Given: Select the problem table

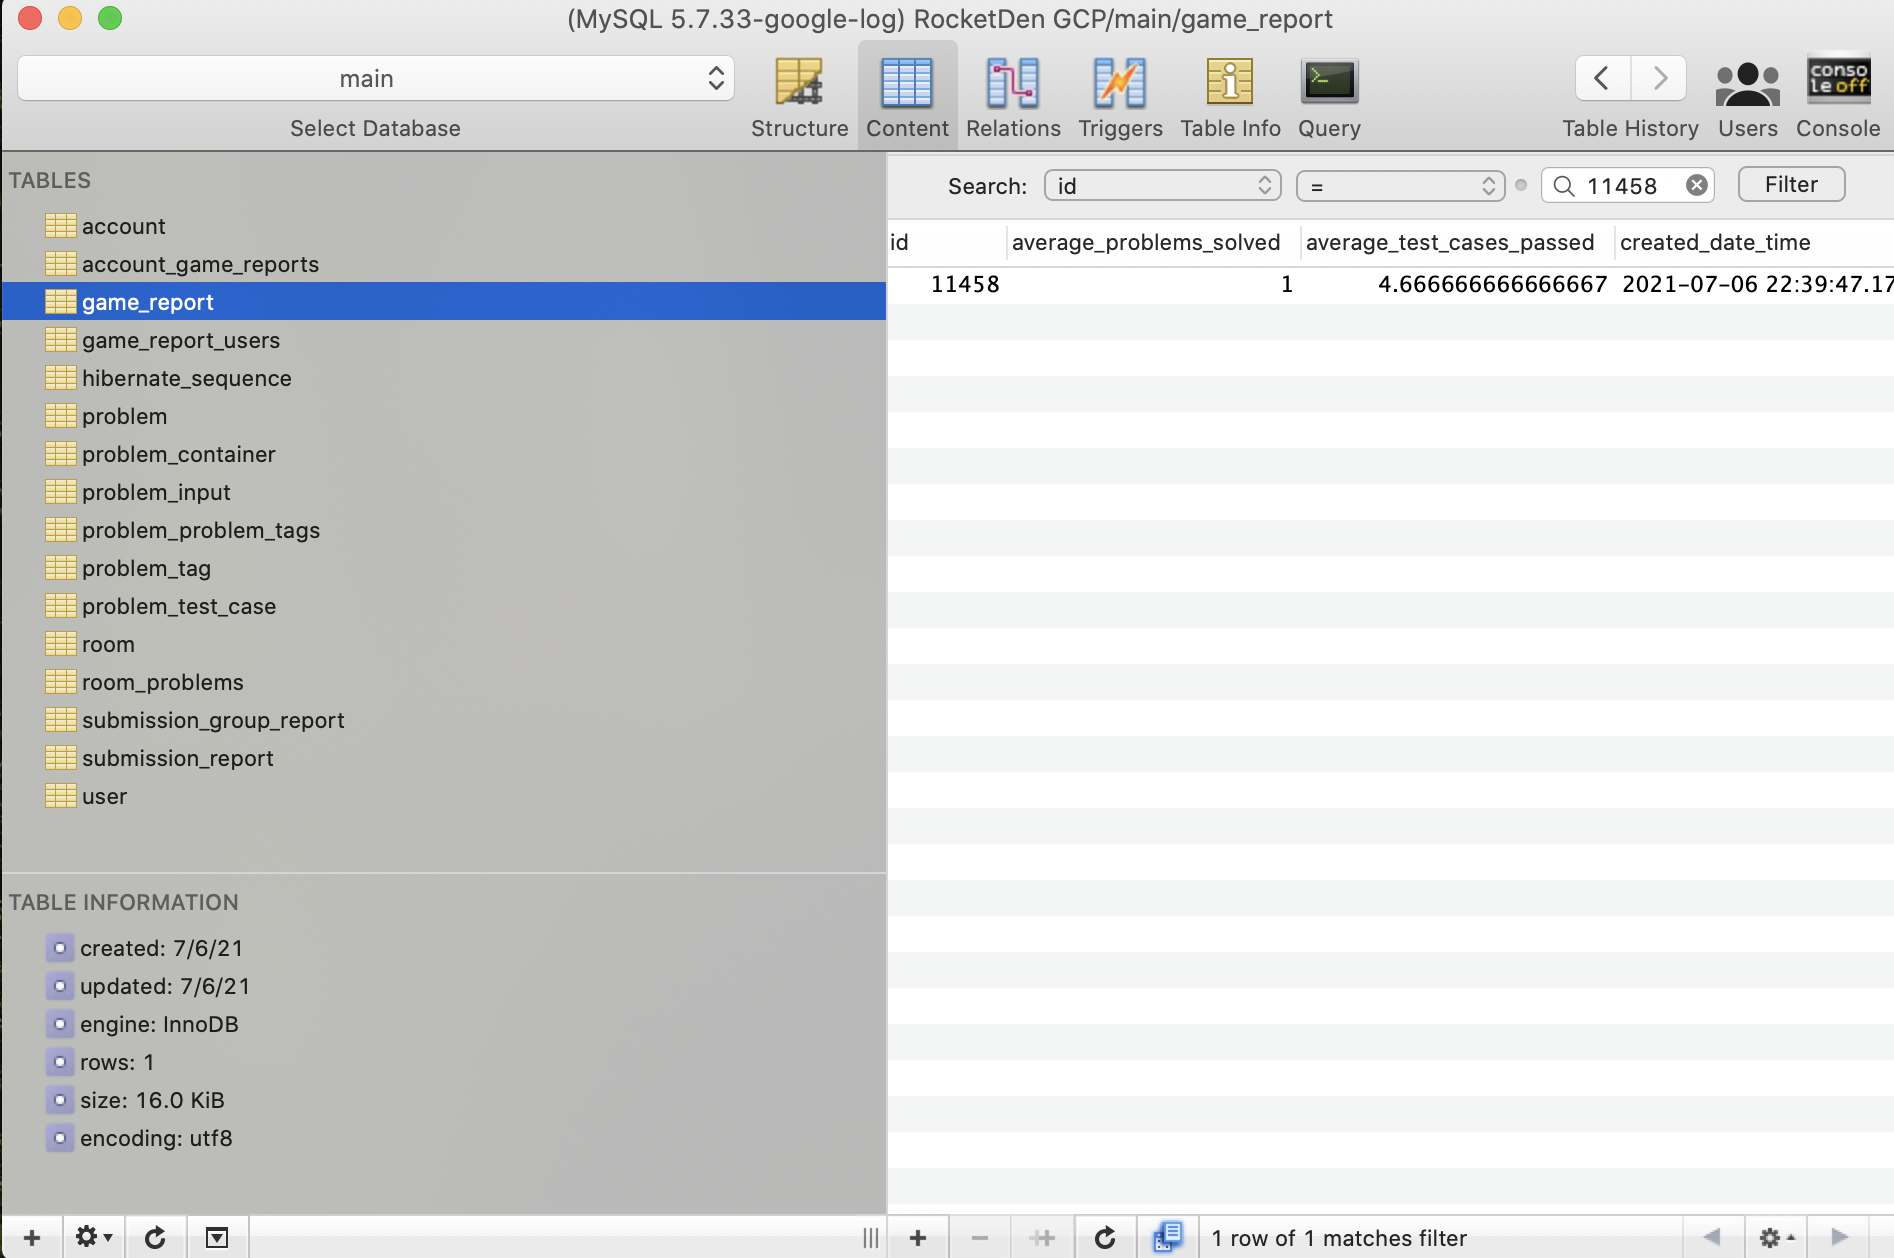Looking at the screenshot, I should point(444,416).
